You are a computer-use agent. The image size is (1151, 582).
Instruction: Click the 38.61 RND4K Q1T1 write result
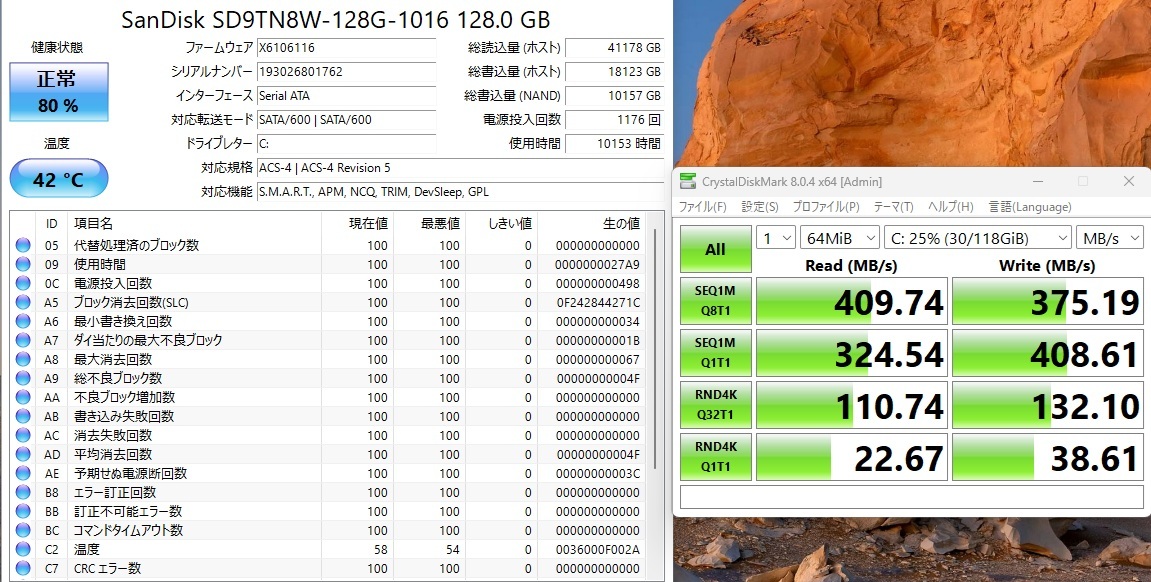1048,457
